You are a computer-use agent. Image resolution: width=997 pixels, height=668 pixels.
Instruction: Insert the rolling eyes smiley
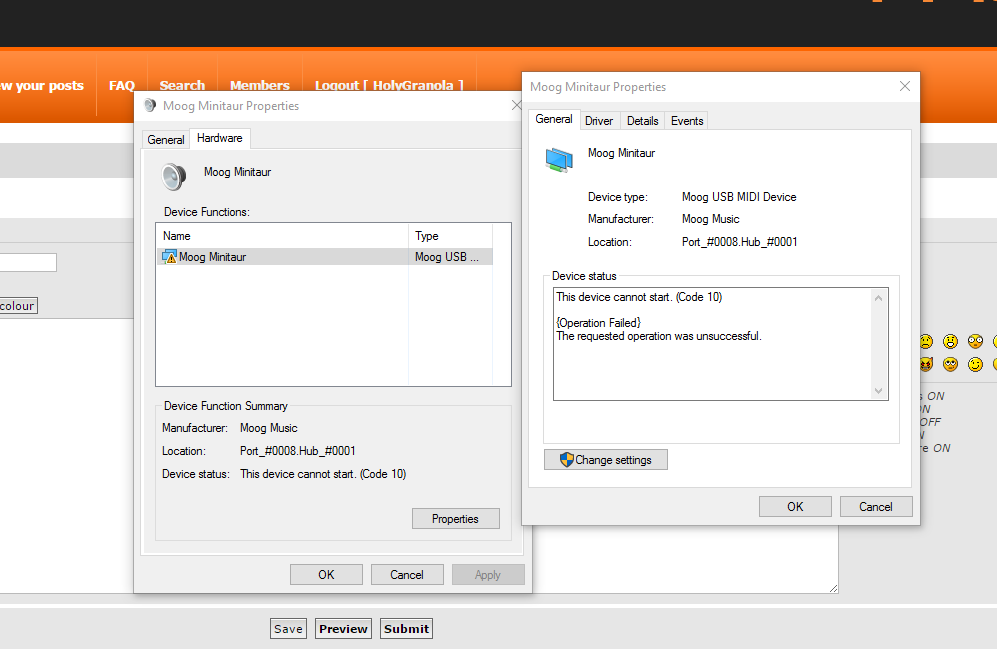click(x=950, y=364)
